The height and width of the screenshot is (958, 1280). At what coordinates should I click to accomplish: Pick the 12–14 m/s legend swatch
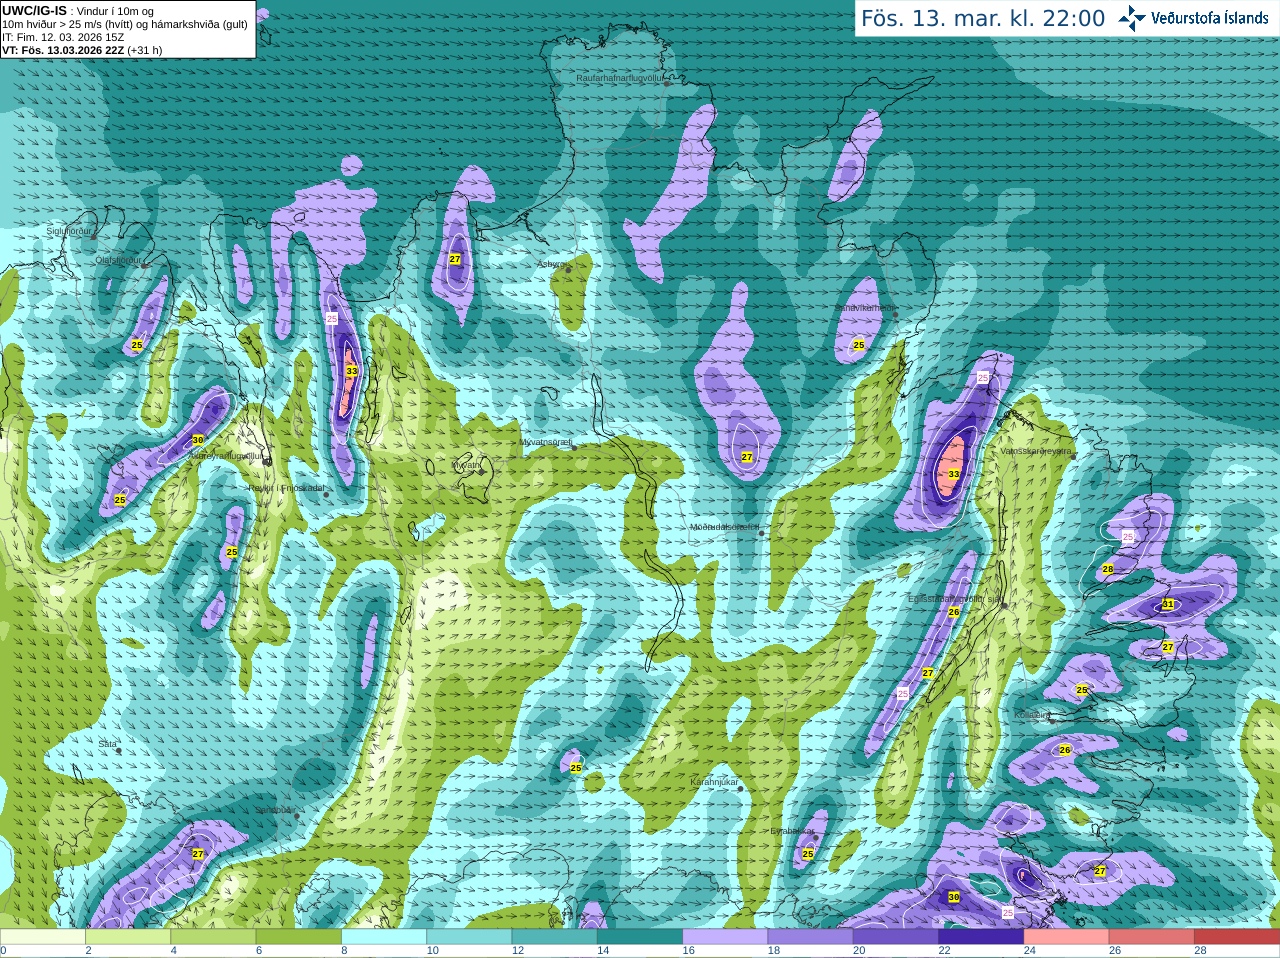(x=554, y=937)
